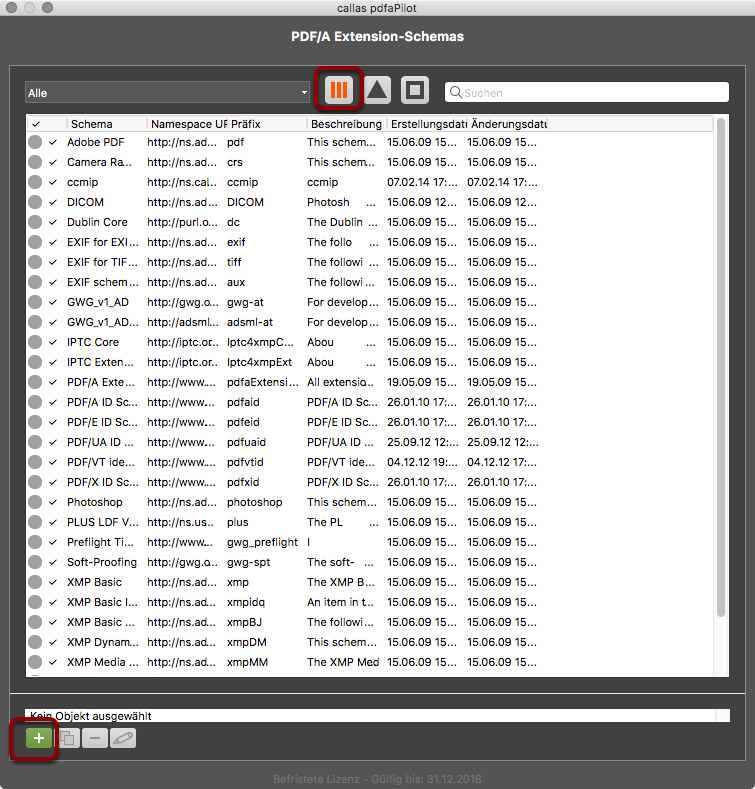Click the square icon in the toolbar
The width and height of the screenshot is (755, 789).
point(415,90)
